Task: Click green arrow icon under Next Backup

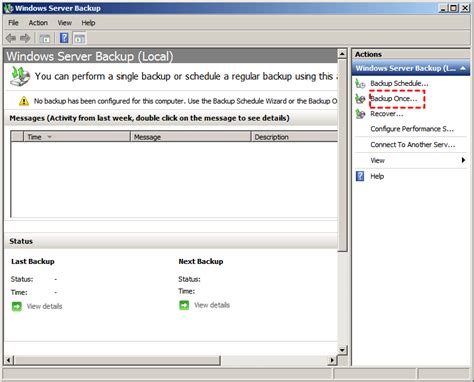Action: [x=184, y=305]
